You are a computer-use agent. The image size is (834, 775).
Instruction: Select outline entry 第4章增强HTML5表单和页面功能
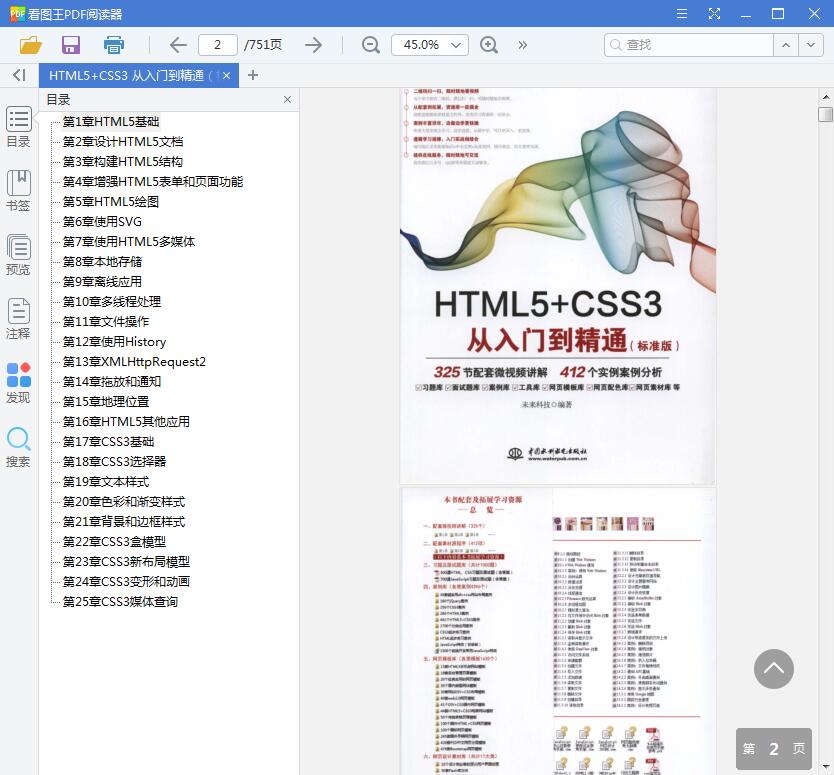coord(153,182)
